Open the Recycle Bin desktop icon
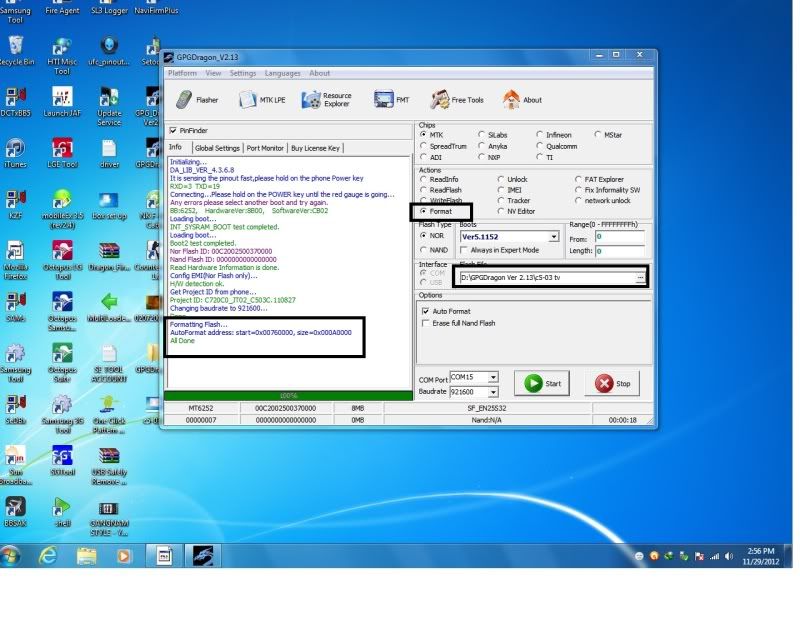This screenshot has height=640, width=800. (16, 51)
